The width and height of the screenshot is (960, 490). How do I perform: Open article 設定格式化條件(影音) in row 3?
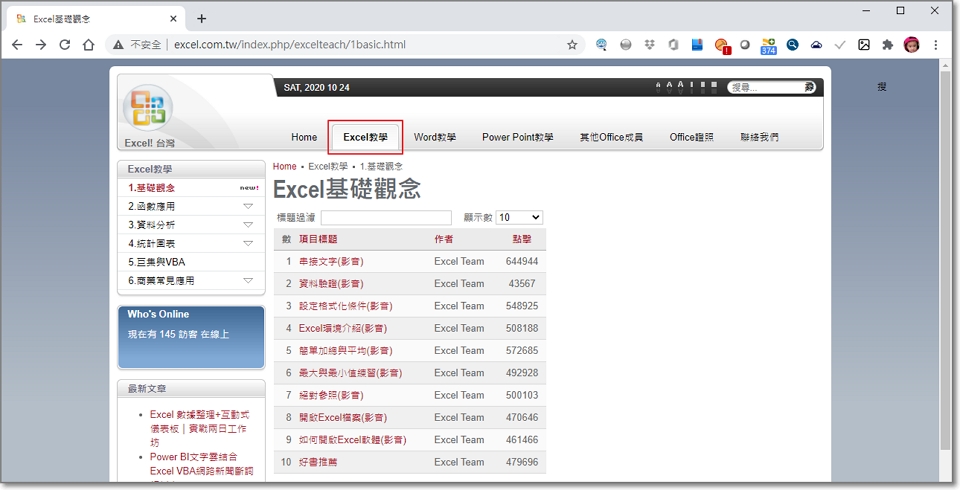tap(345, 306)
